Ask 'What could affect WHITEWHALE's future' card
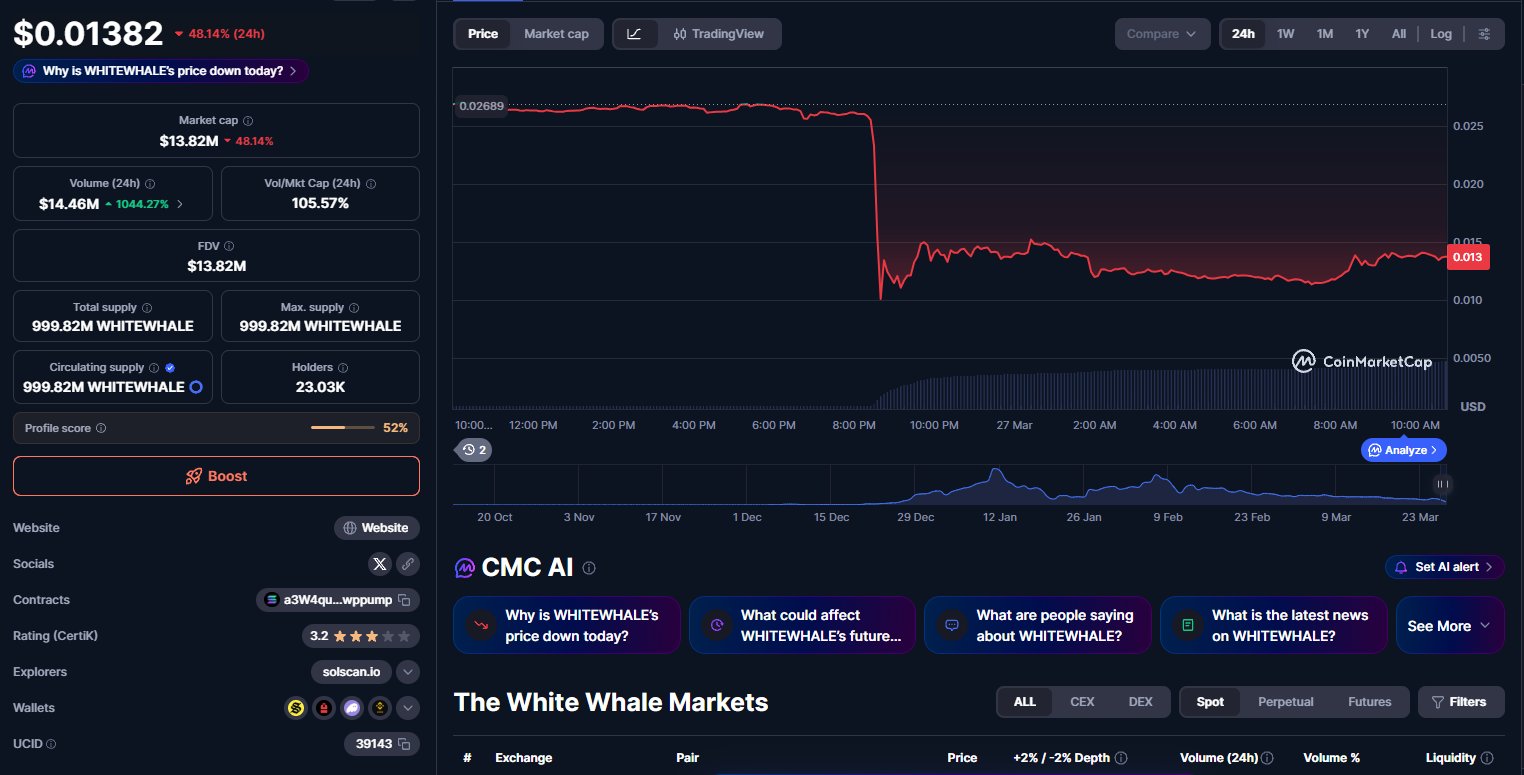1524x775 pixels. tap(802, 626)
